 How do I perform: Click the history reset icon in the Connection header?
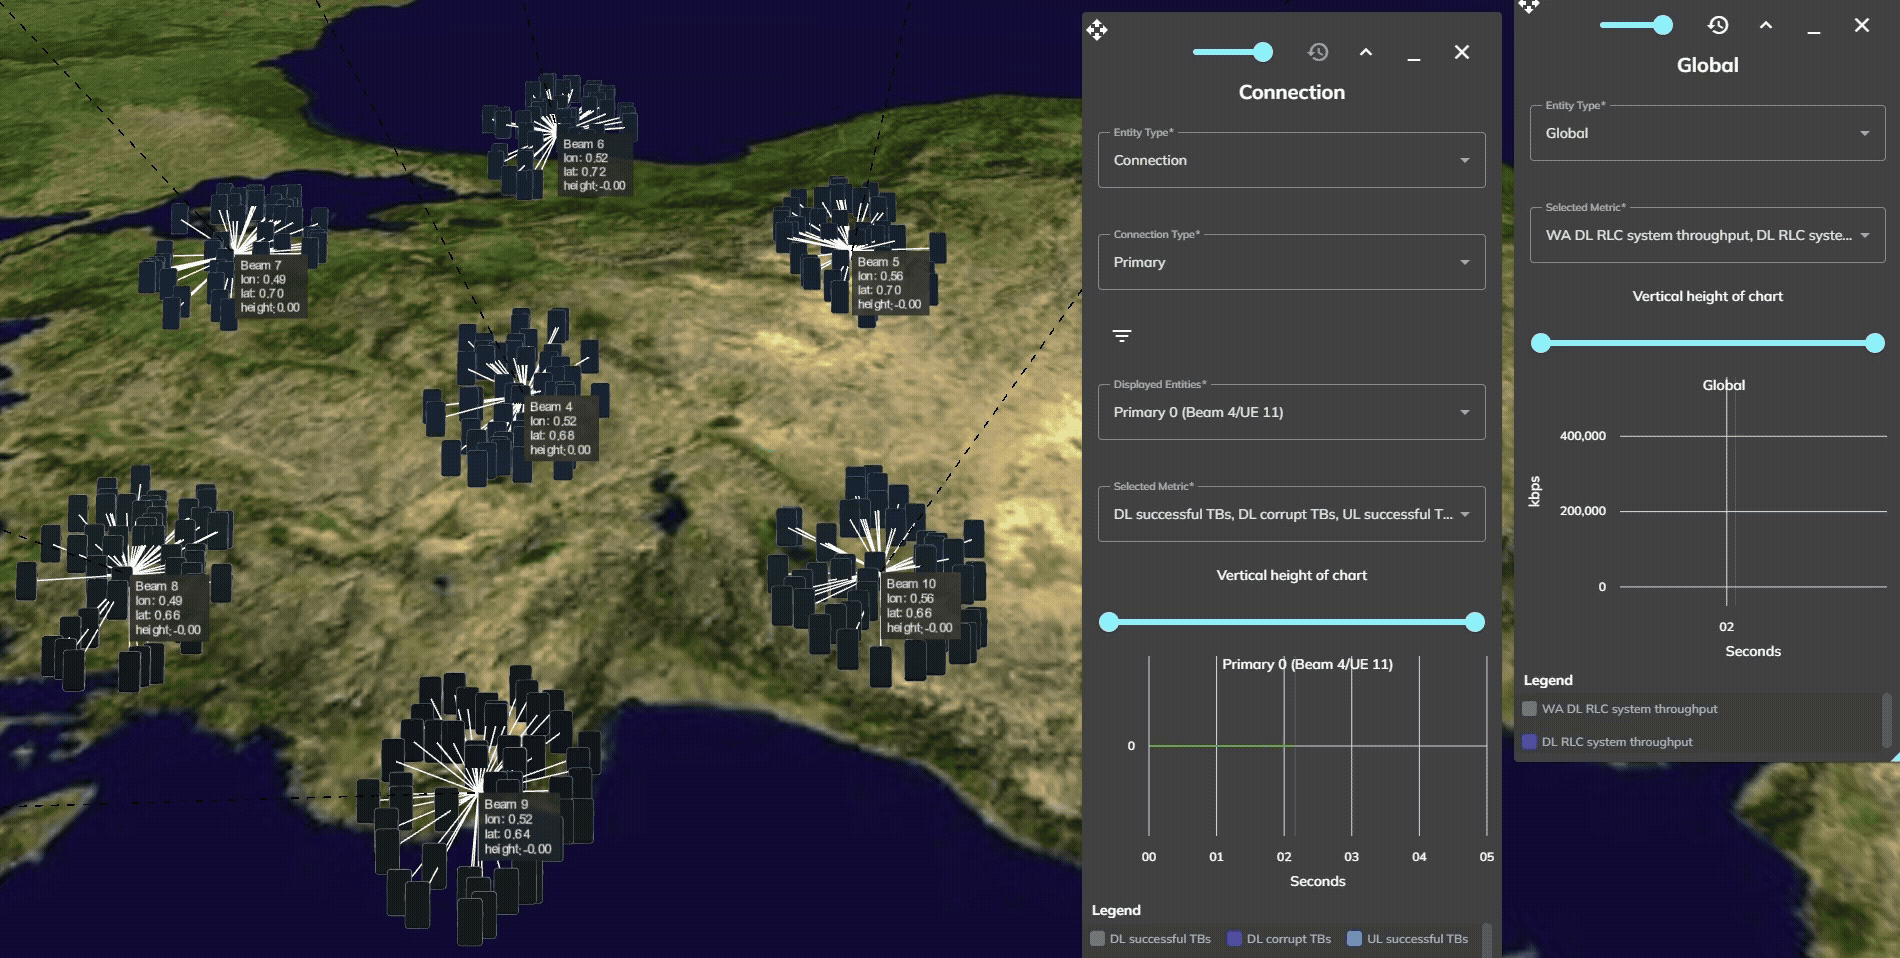1318,52
